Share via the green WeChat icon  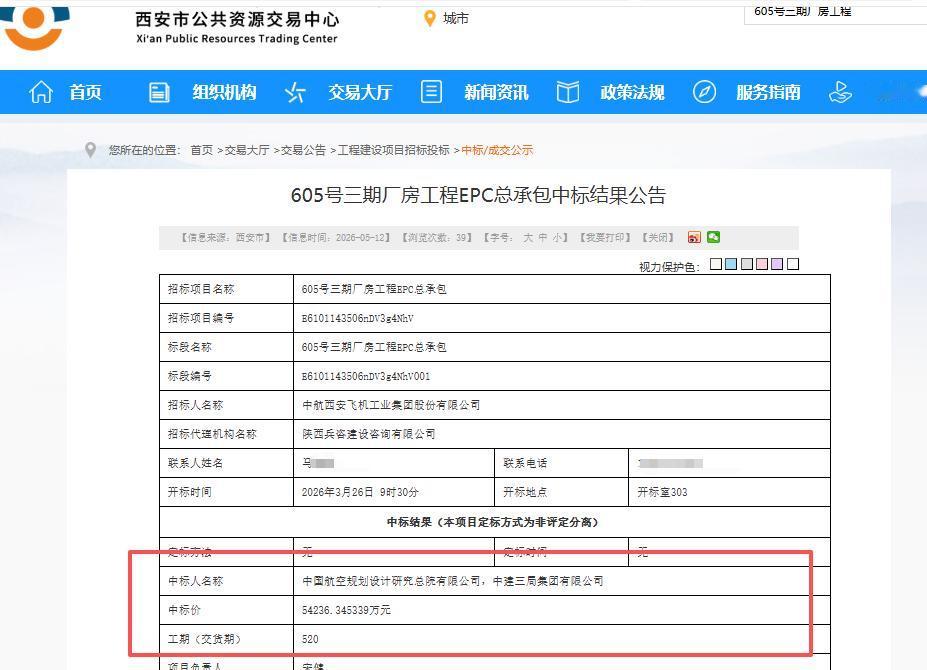pos(713,237)
